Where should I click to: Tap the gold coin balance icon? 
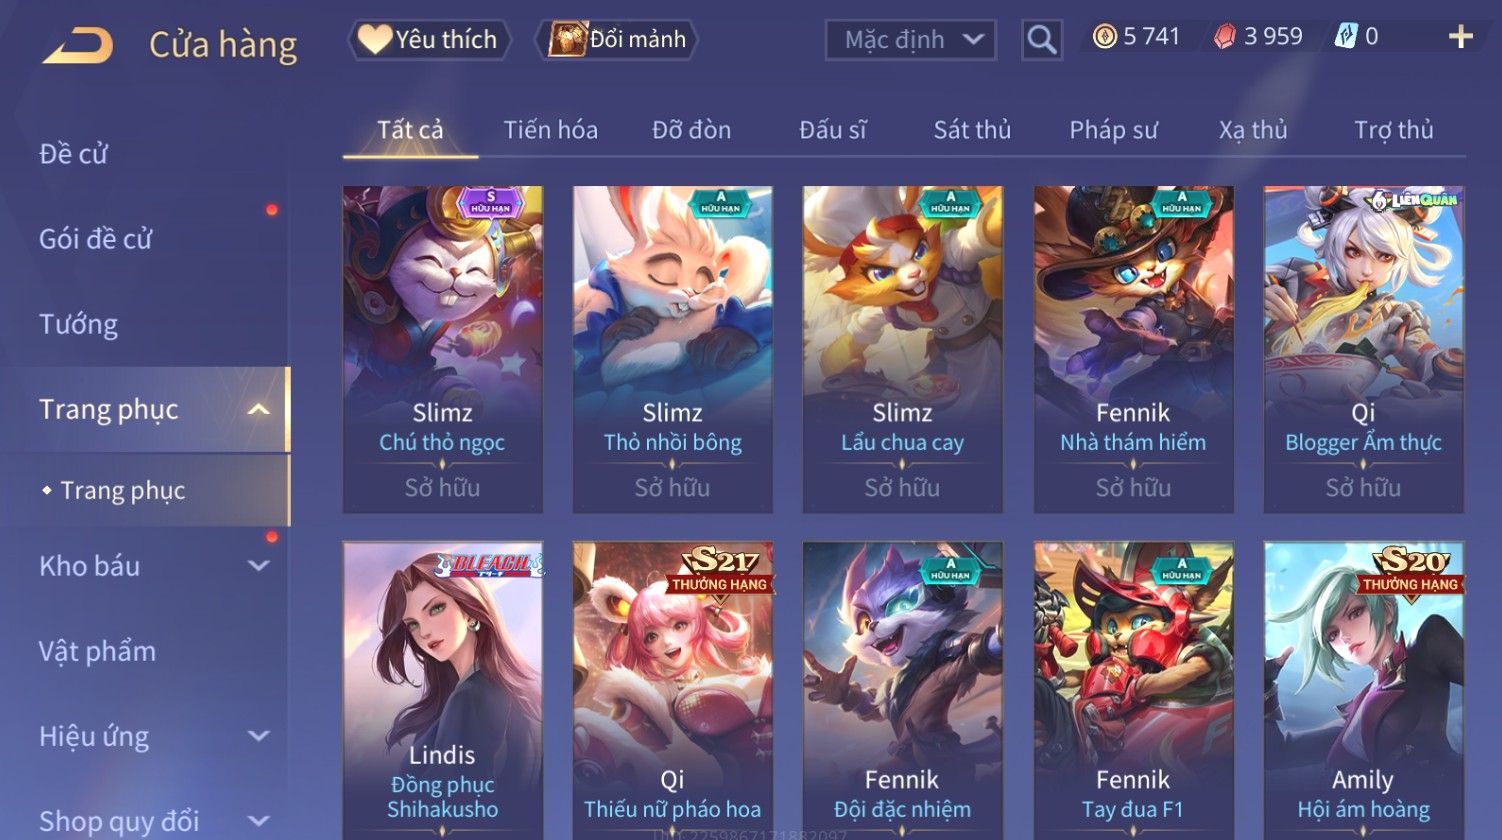click(x=1104, y=37)
